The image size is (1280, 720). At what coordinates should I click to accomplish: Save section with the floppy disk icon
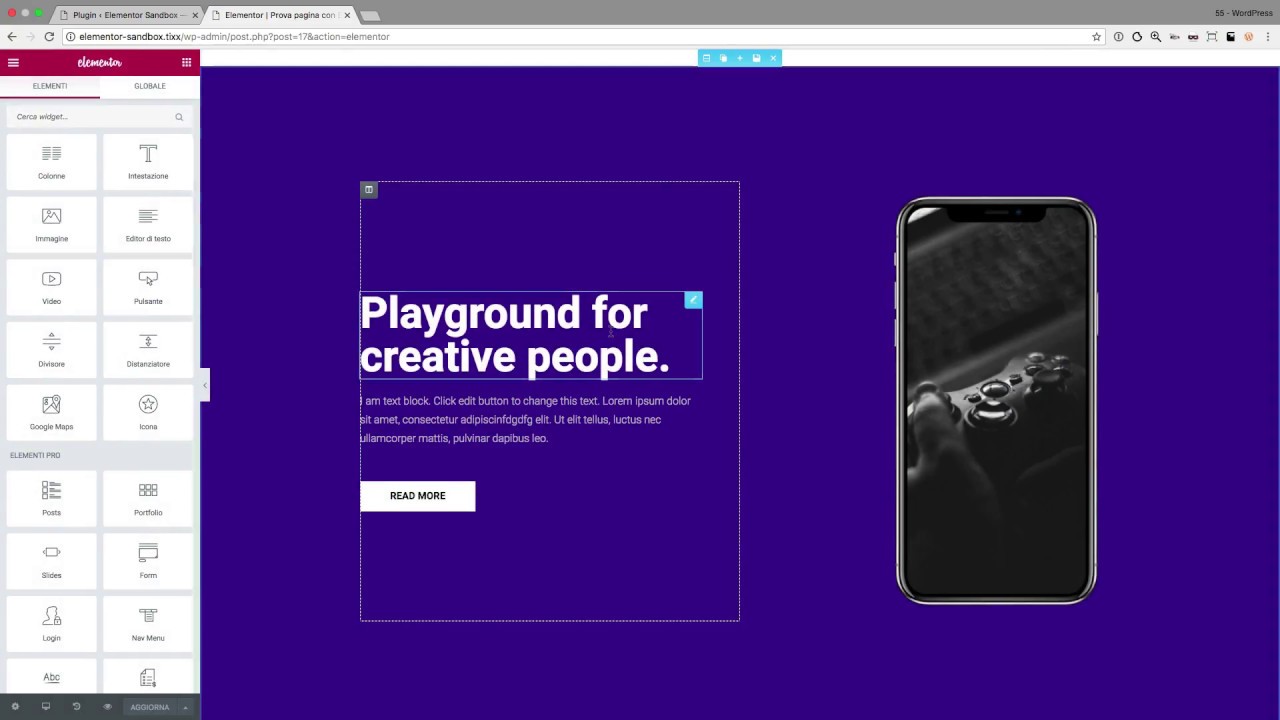(756, 59)
